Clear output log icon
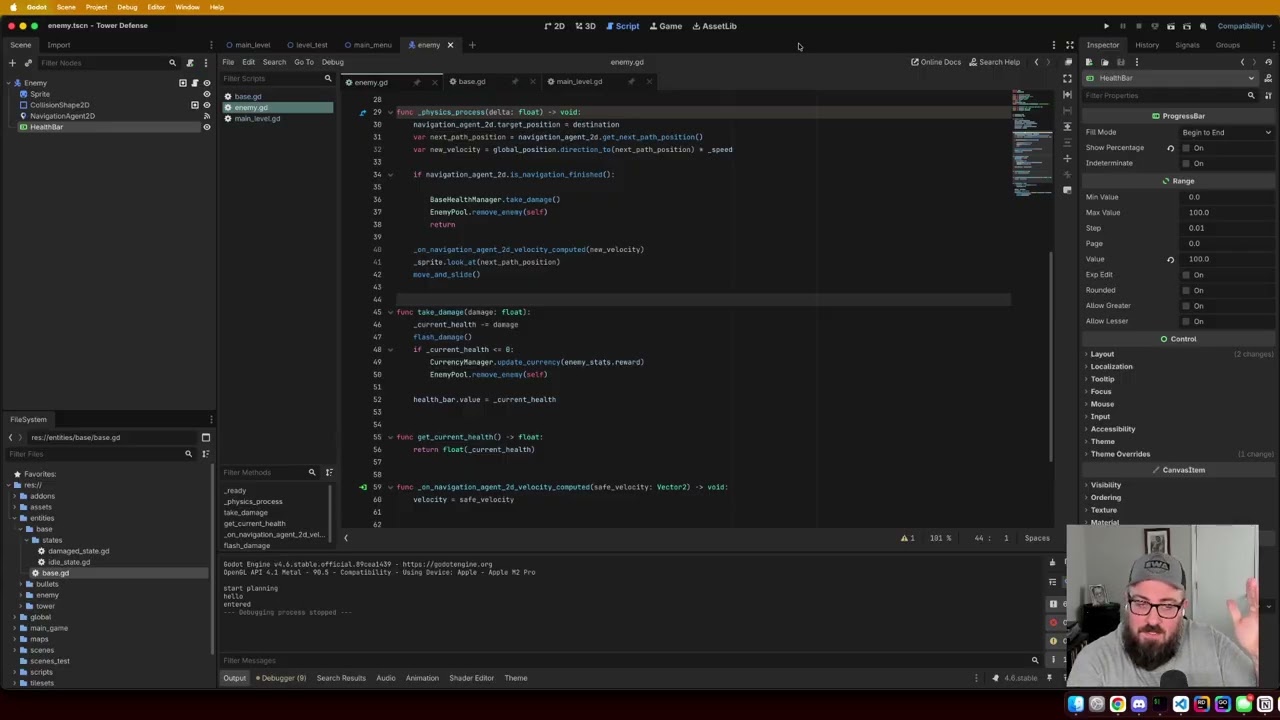 [x=1052, y=563]
